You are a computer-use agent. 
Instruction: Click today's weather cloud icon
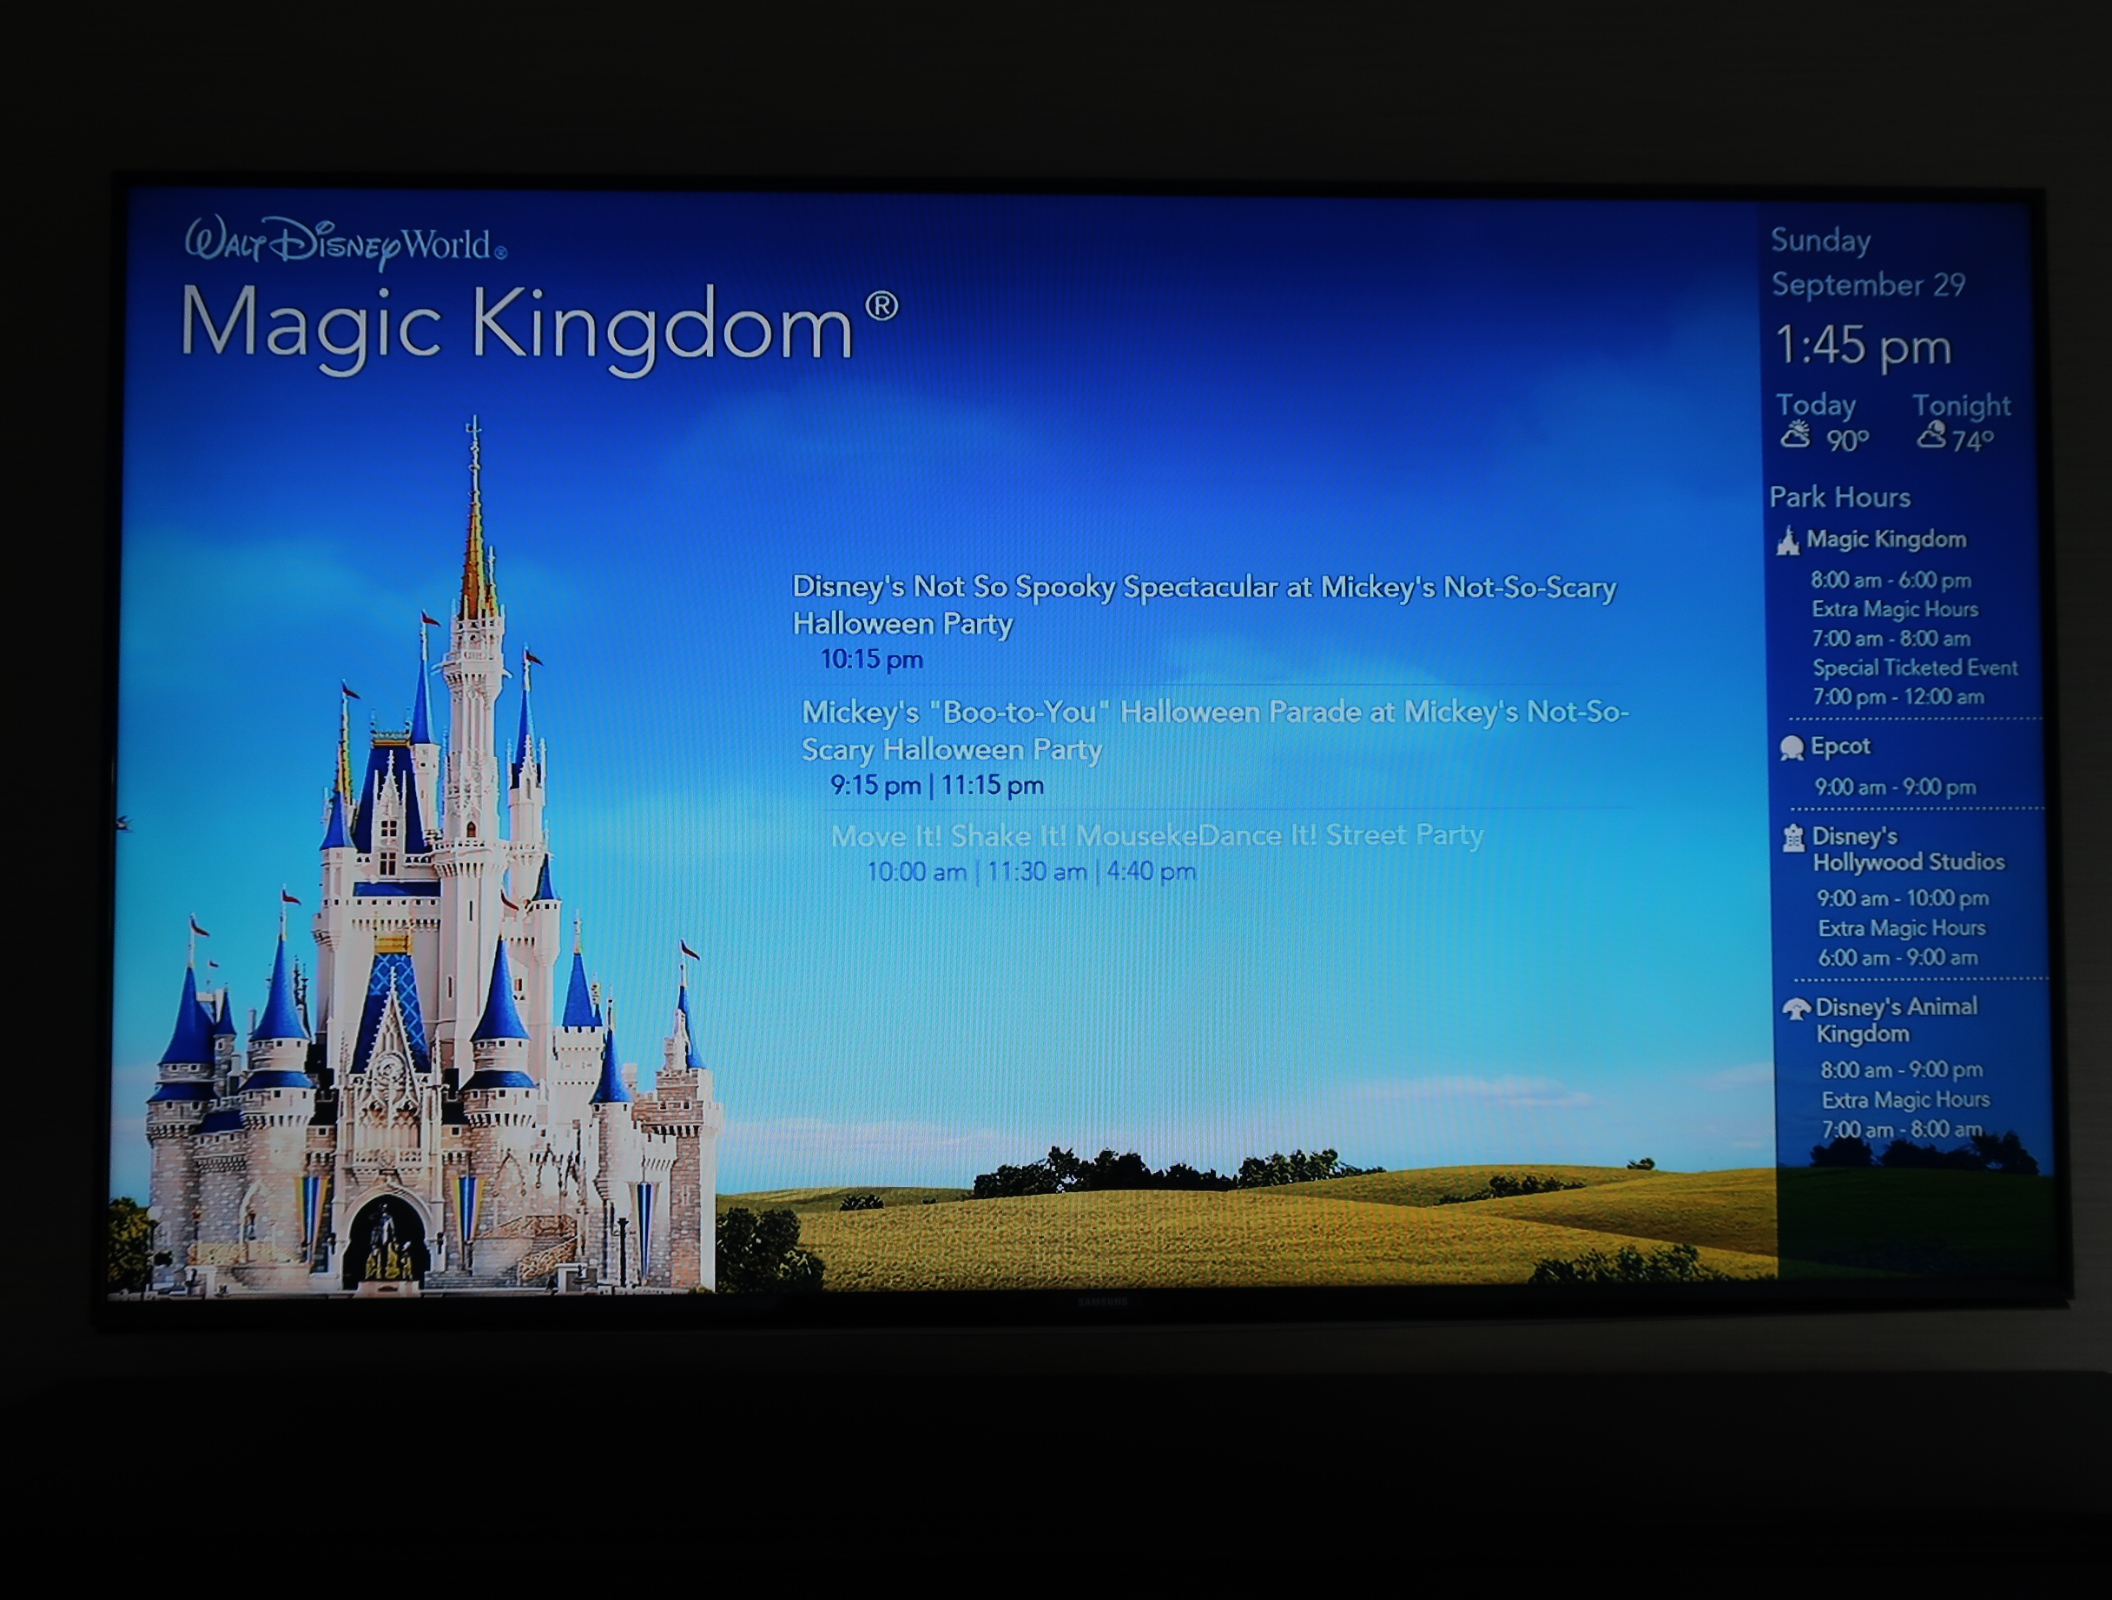coord(1796,436)
